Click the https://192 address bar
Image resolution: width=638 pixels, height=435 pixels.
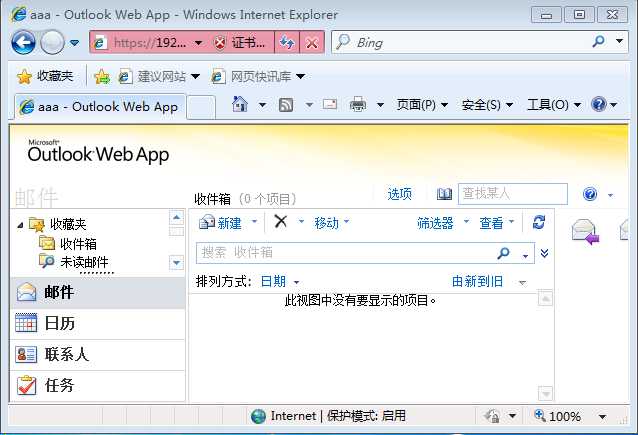point(149,42)
